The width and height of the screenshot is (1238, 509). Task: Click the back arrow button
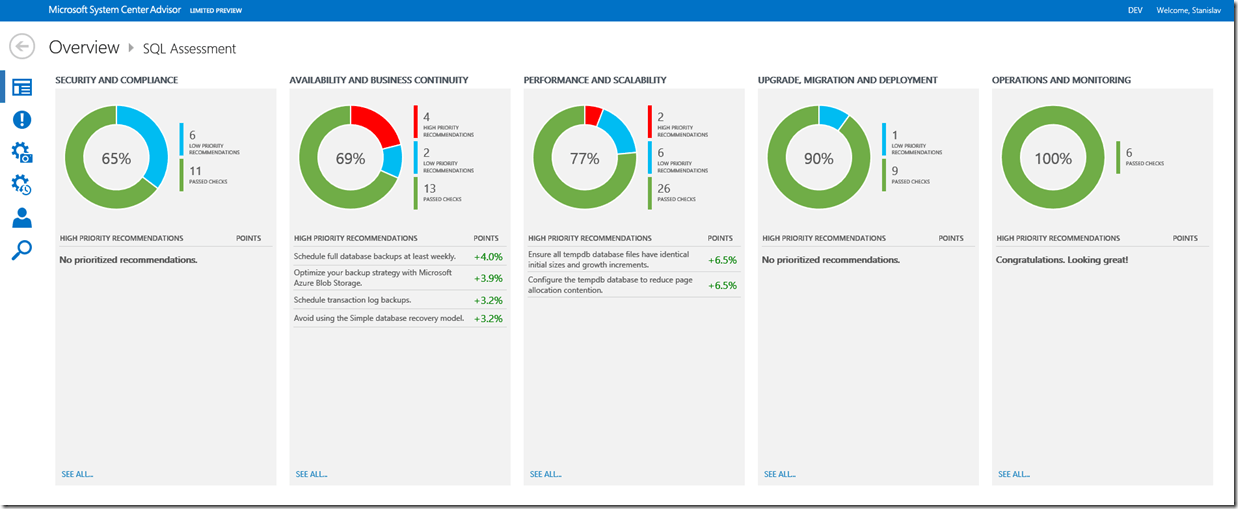coord(22,47)
